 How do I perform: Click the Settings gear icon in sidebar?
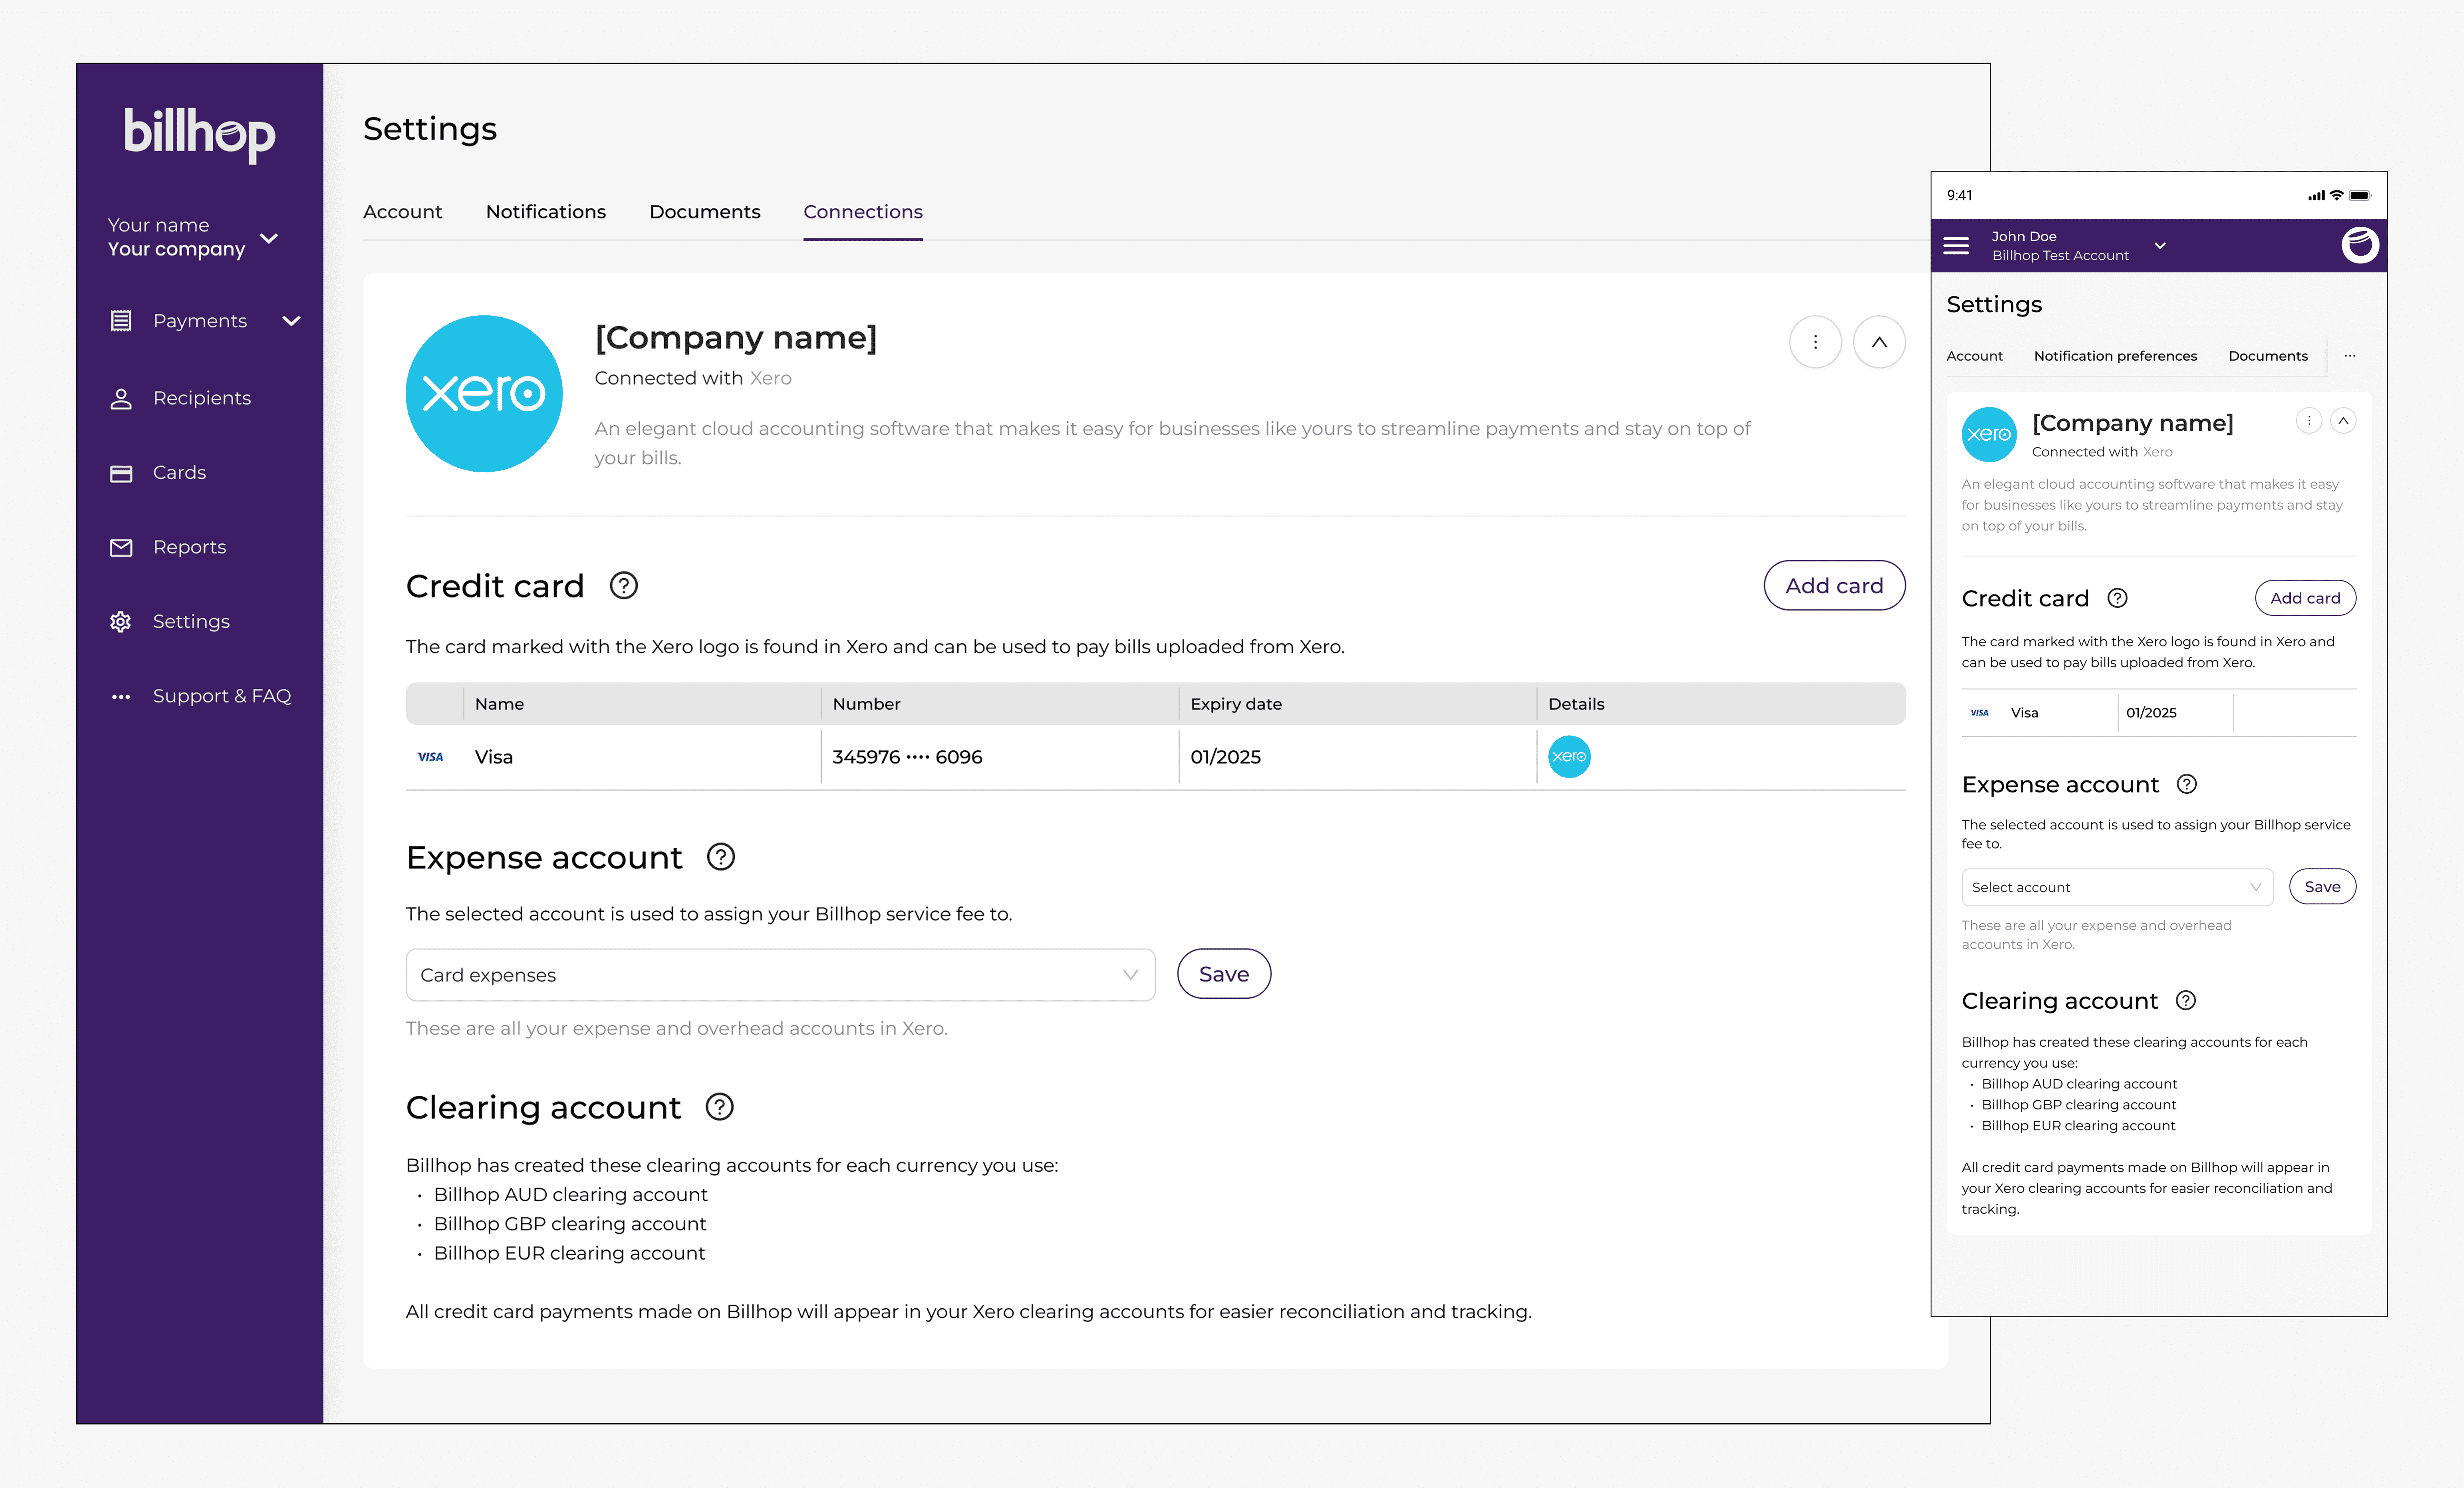(121, 622)
